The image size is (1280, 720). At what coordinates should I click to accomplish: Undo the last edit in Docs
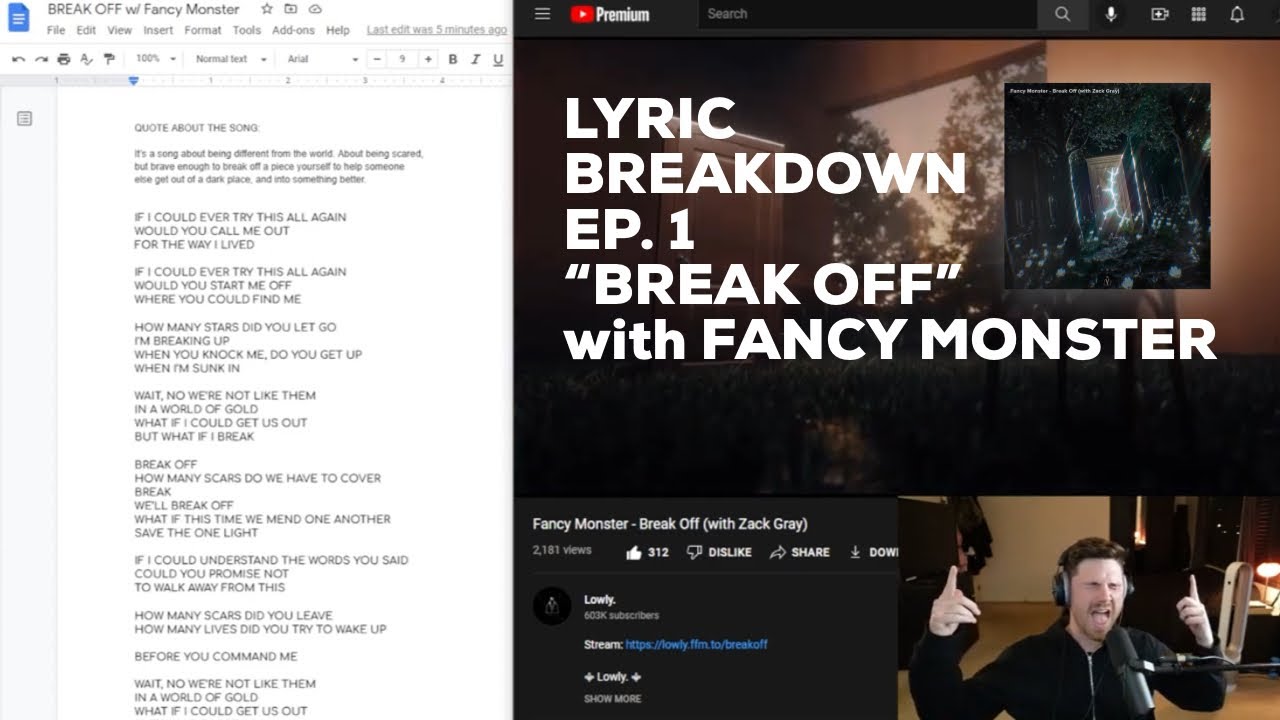pyautogui.click(x=18, y=60)
